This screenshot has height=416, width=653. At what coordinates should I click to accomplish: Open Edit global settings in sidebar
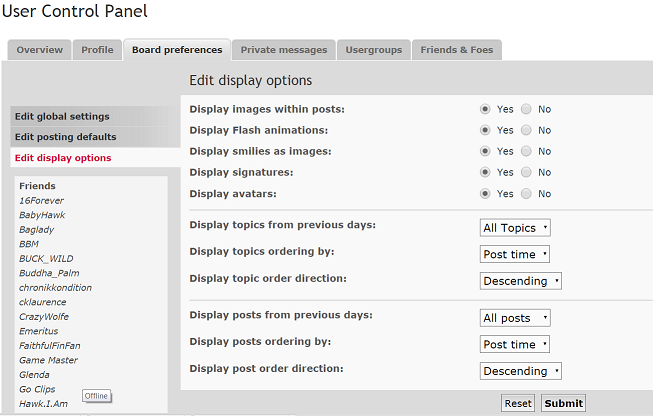(62, 116)
